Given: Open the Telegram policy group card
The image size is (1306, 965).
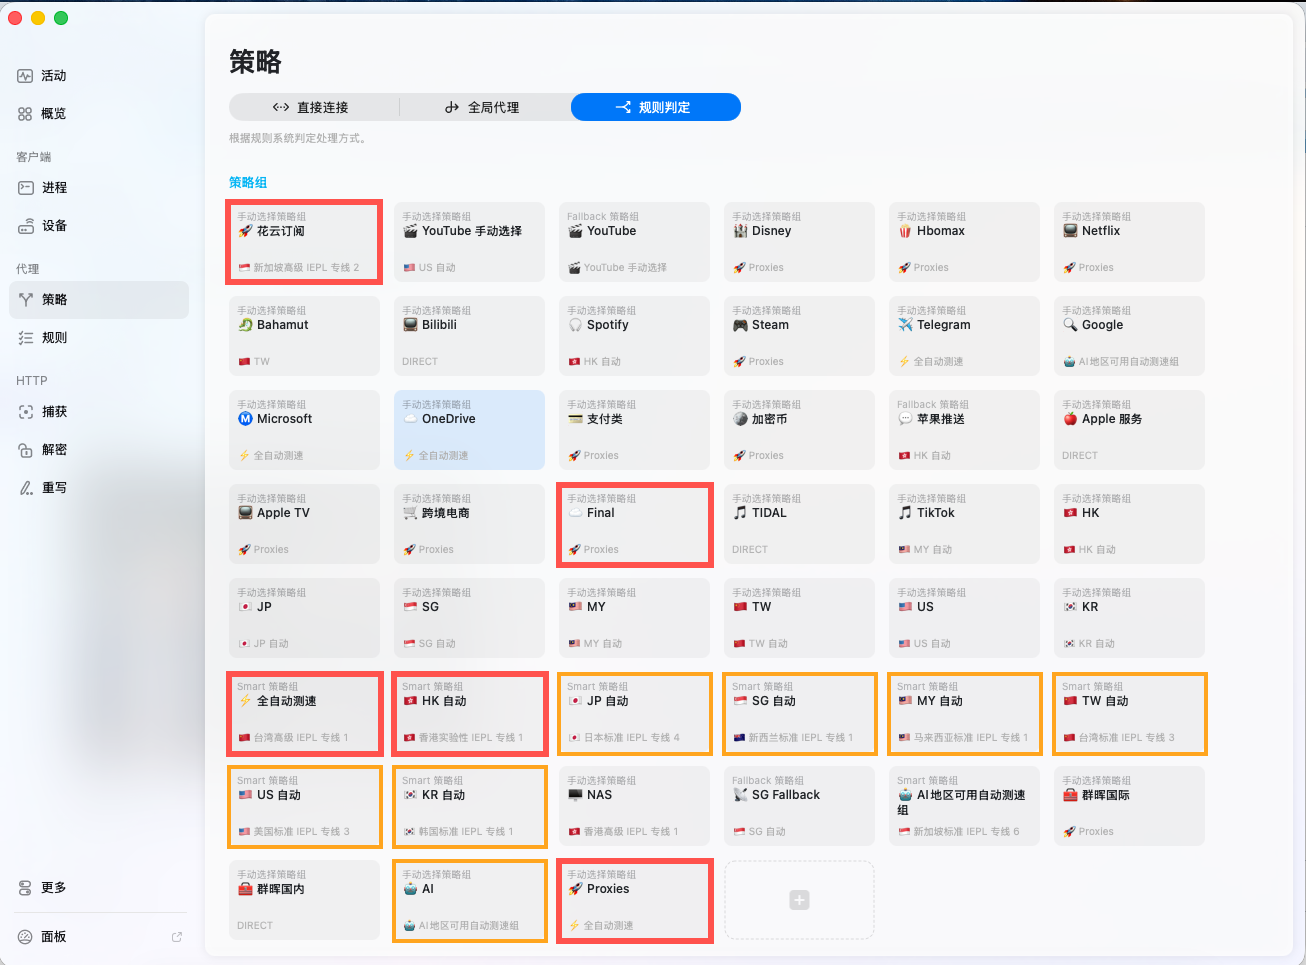Looking at the screenshot, I should (x=964, y=336).
